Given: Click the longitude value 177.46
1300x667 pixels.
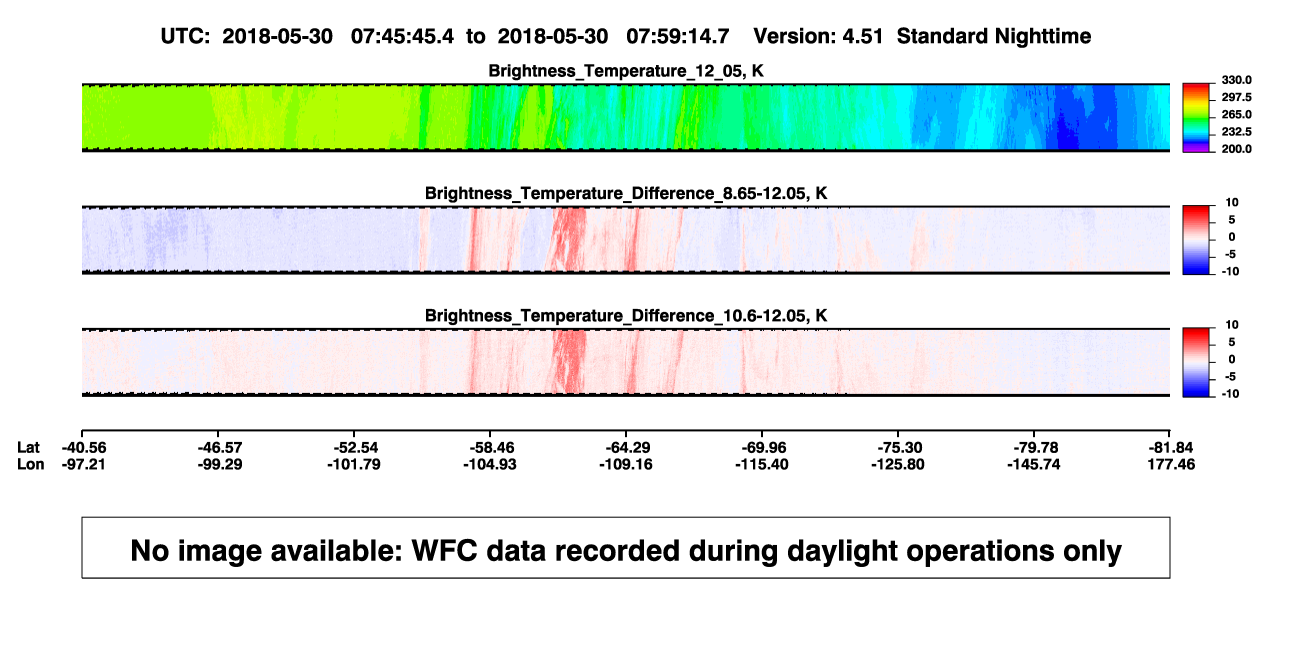Looking at the screenshot, I should point(1171,464).
